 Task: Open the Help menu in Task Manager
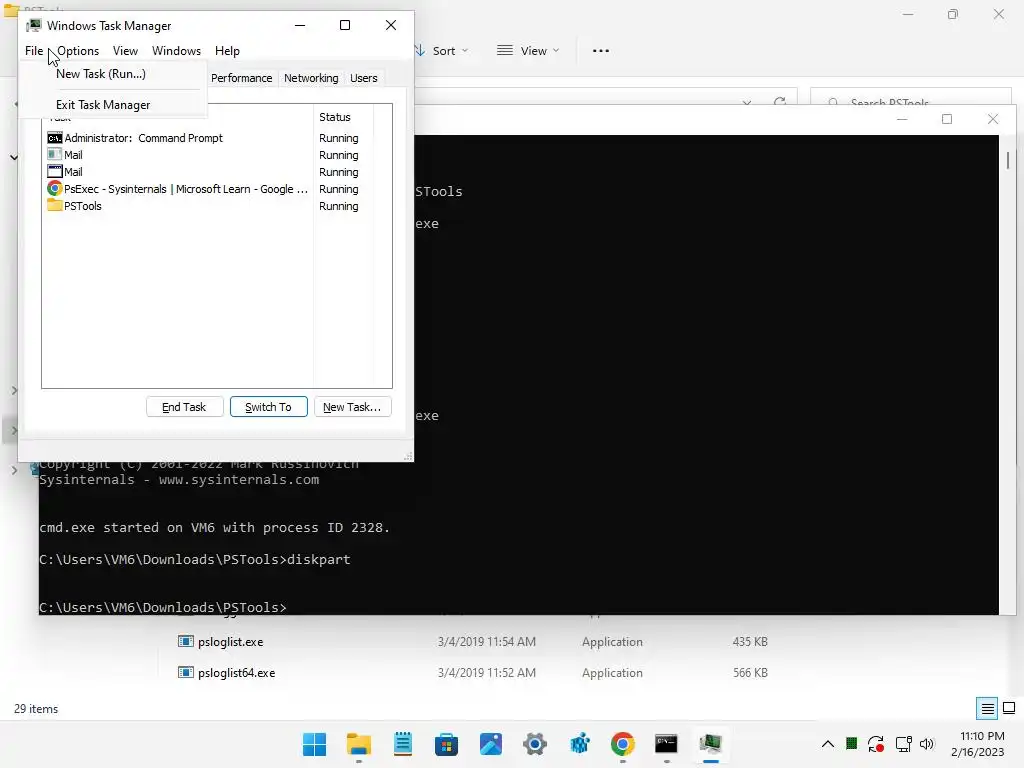tap(227, 51)
